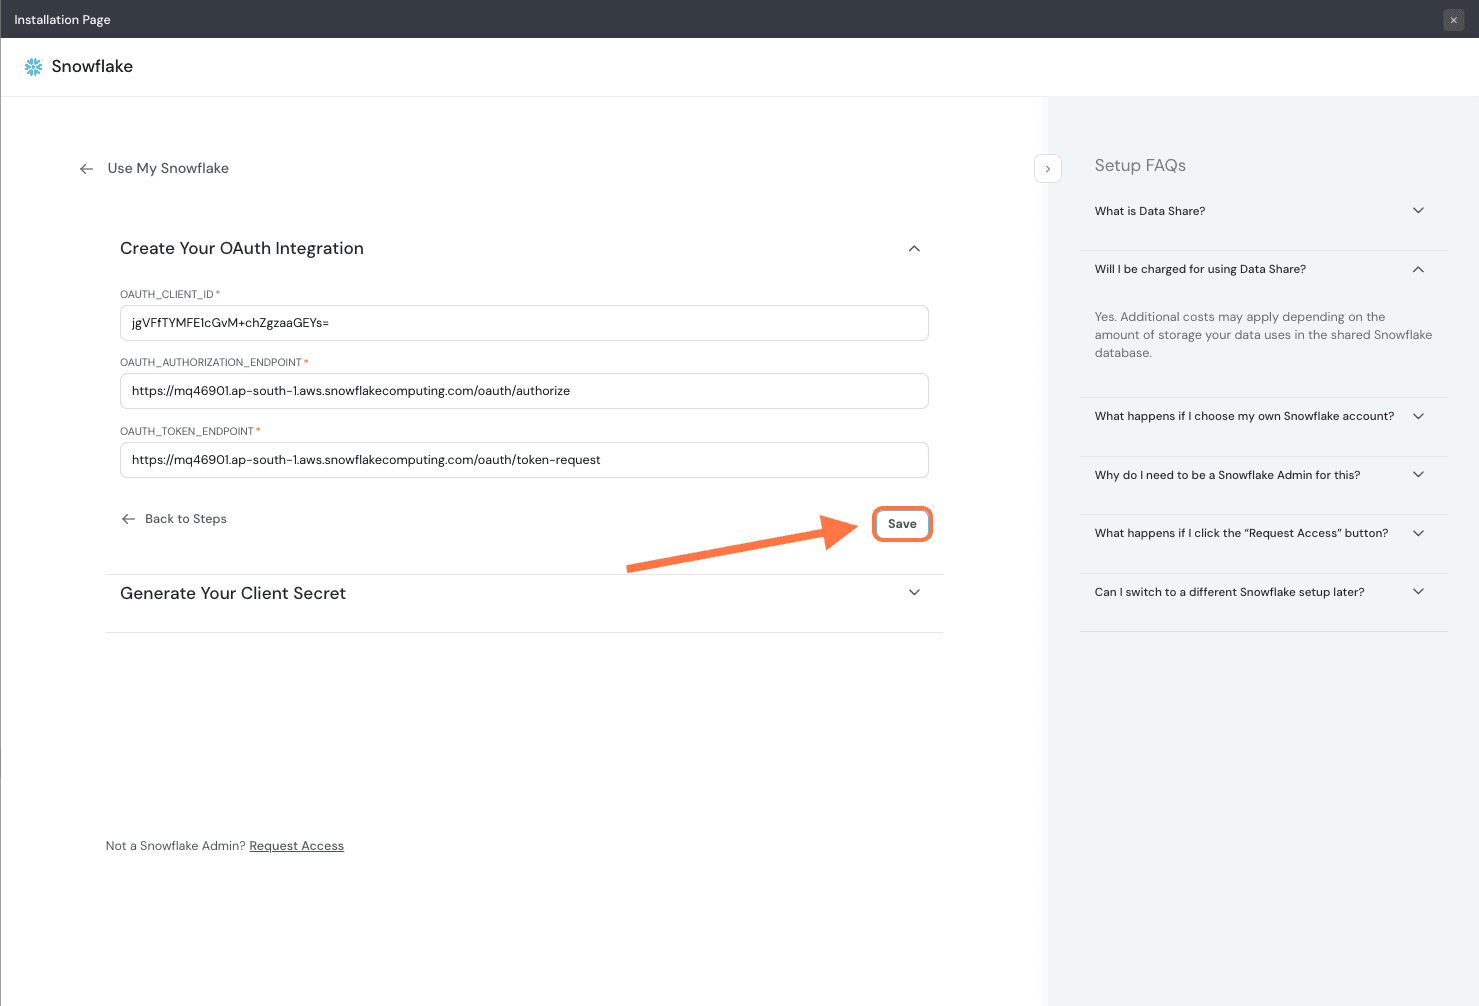1479x1006 pixels.
Task: Click the Back to Steps arrow icon
Action: point(128,519)
